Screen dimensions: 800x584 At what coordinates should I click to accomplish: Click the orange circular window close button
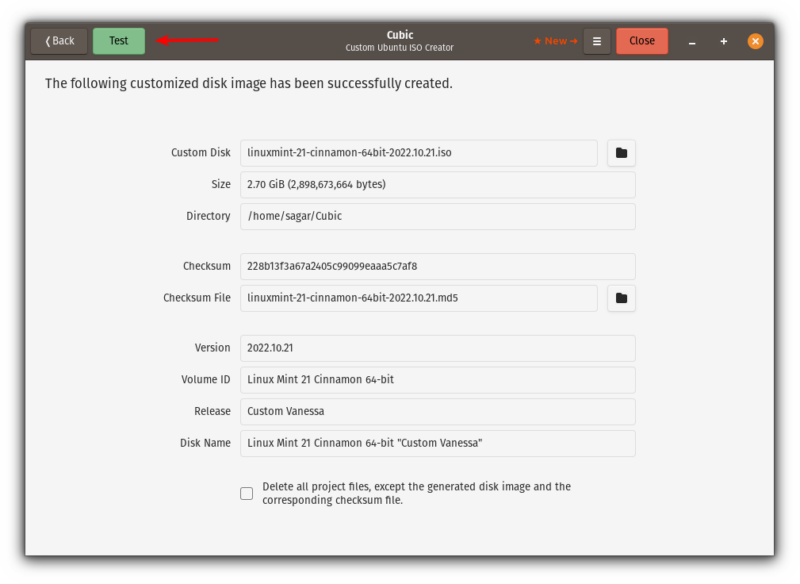757,41
